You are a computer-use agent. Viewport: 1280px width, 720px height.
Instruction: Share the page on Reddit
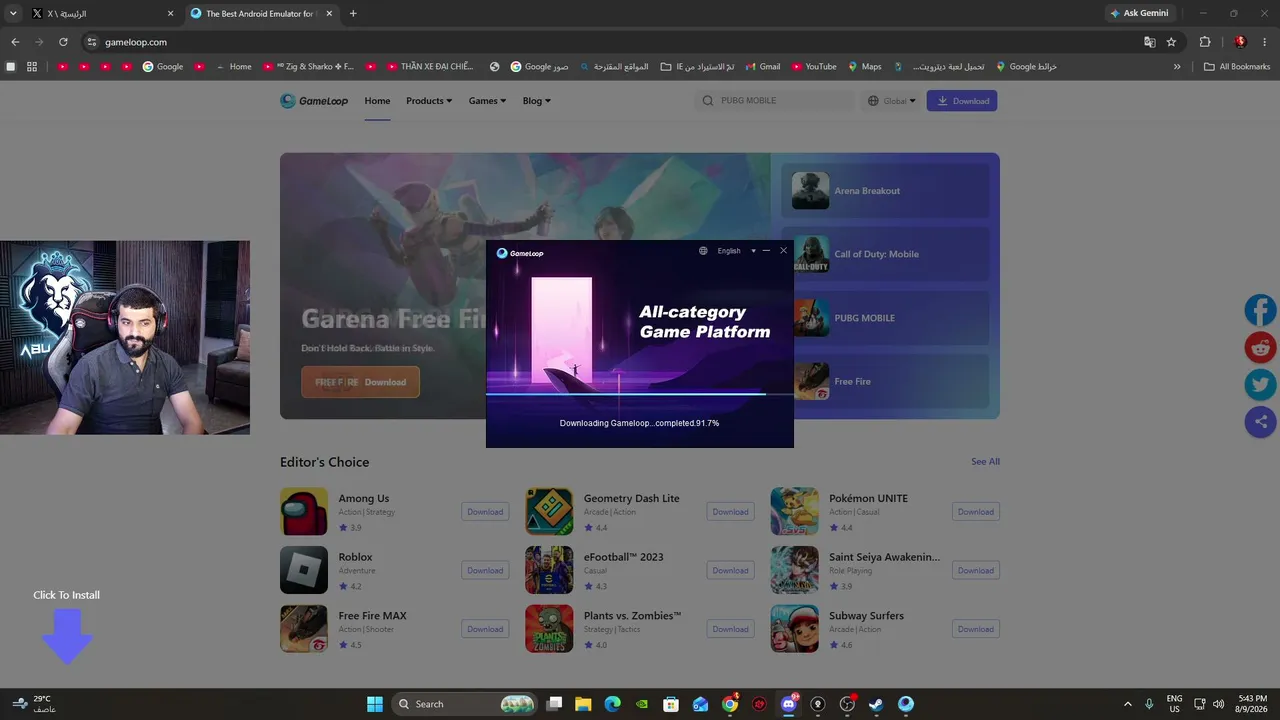(x=1260, y=347)
